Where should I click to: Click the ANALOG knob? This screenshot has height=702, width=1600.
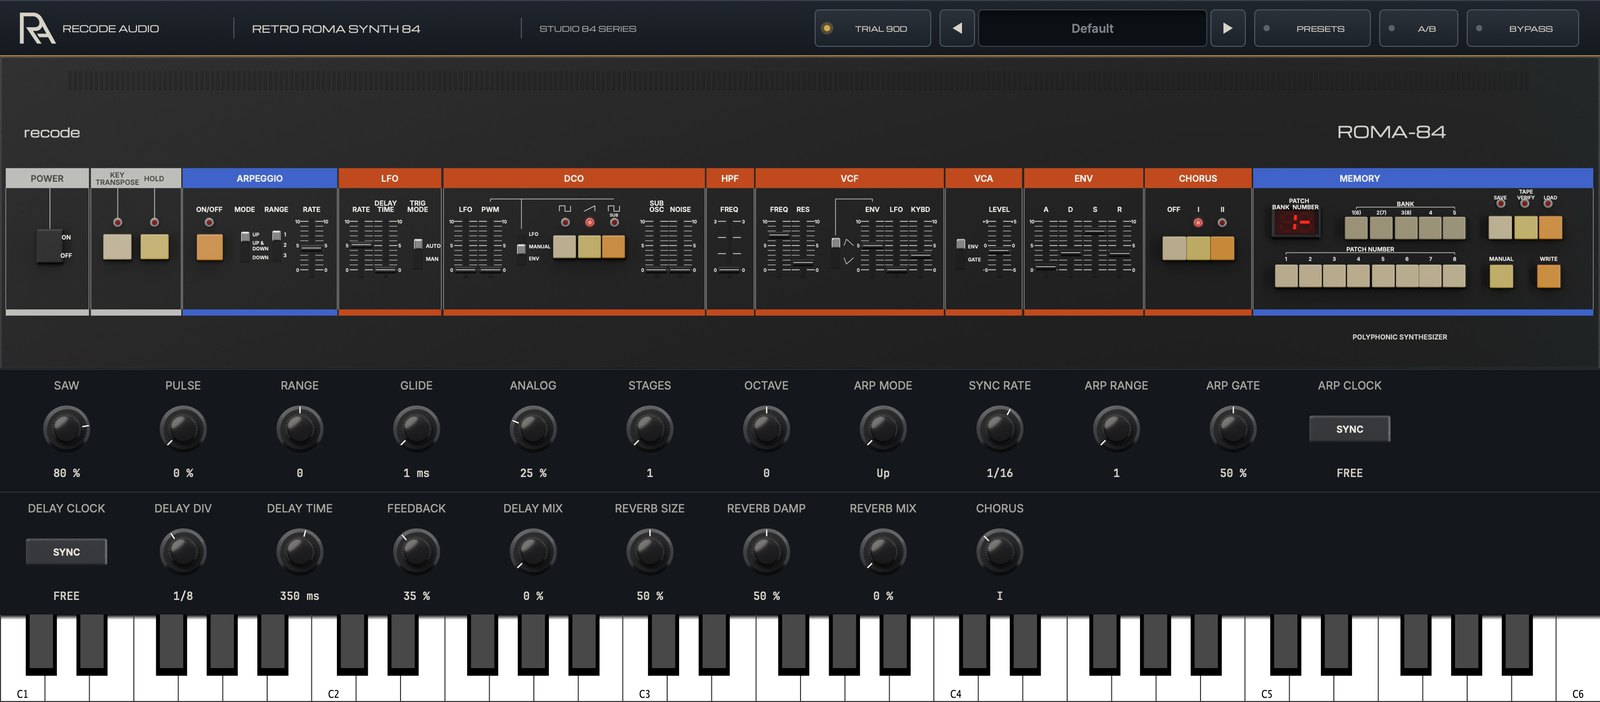click(x=533, y=429)
